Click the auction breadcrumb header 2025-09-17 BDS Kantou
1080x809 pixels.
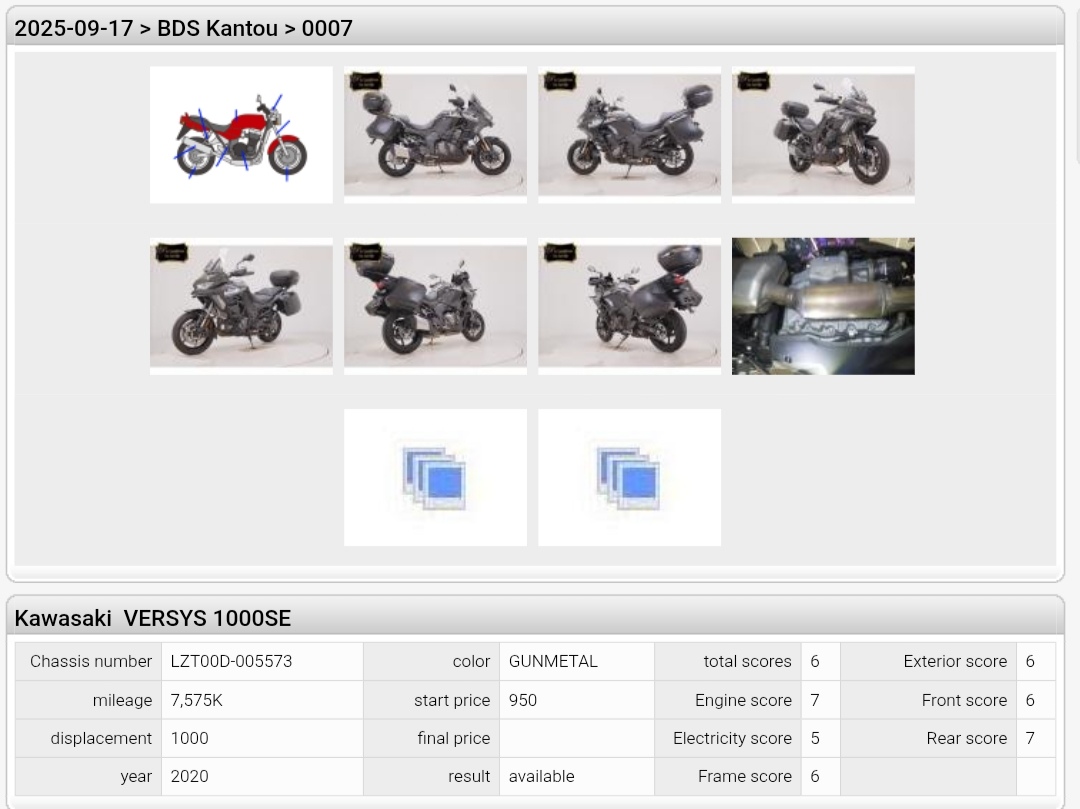tap(184, 28)
